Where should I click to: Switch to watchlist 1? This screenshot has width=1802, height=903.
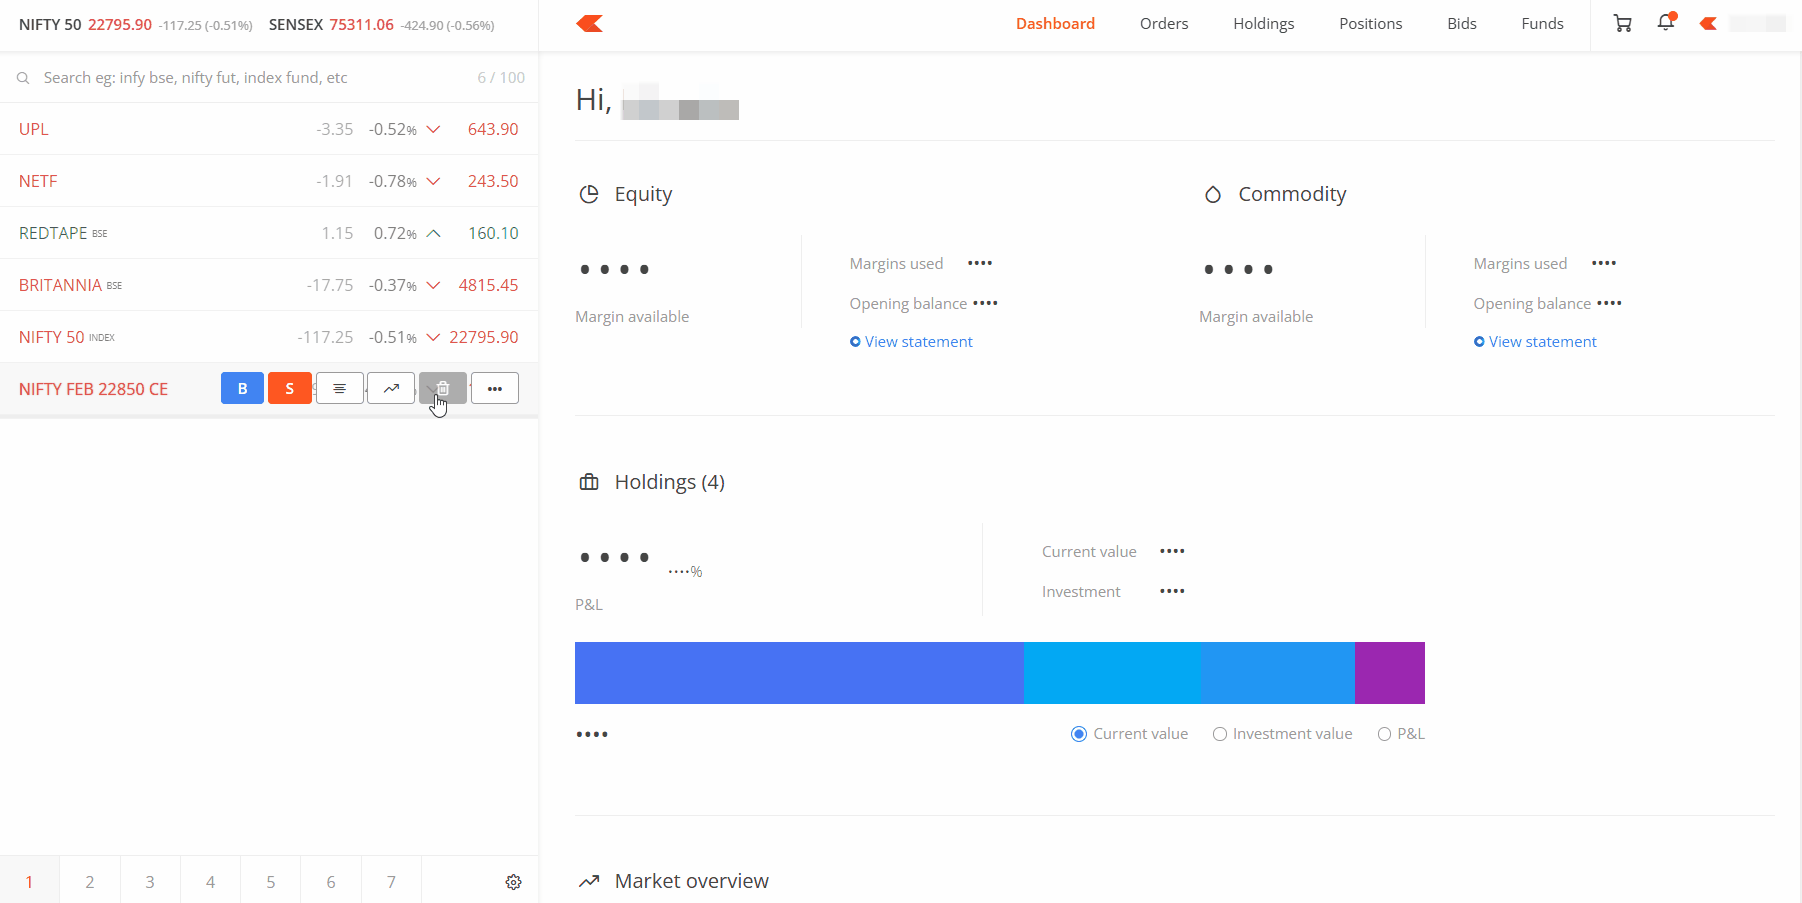[30, 880]
